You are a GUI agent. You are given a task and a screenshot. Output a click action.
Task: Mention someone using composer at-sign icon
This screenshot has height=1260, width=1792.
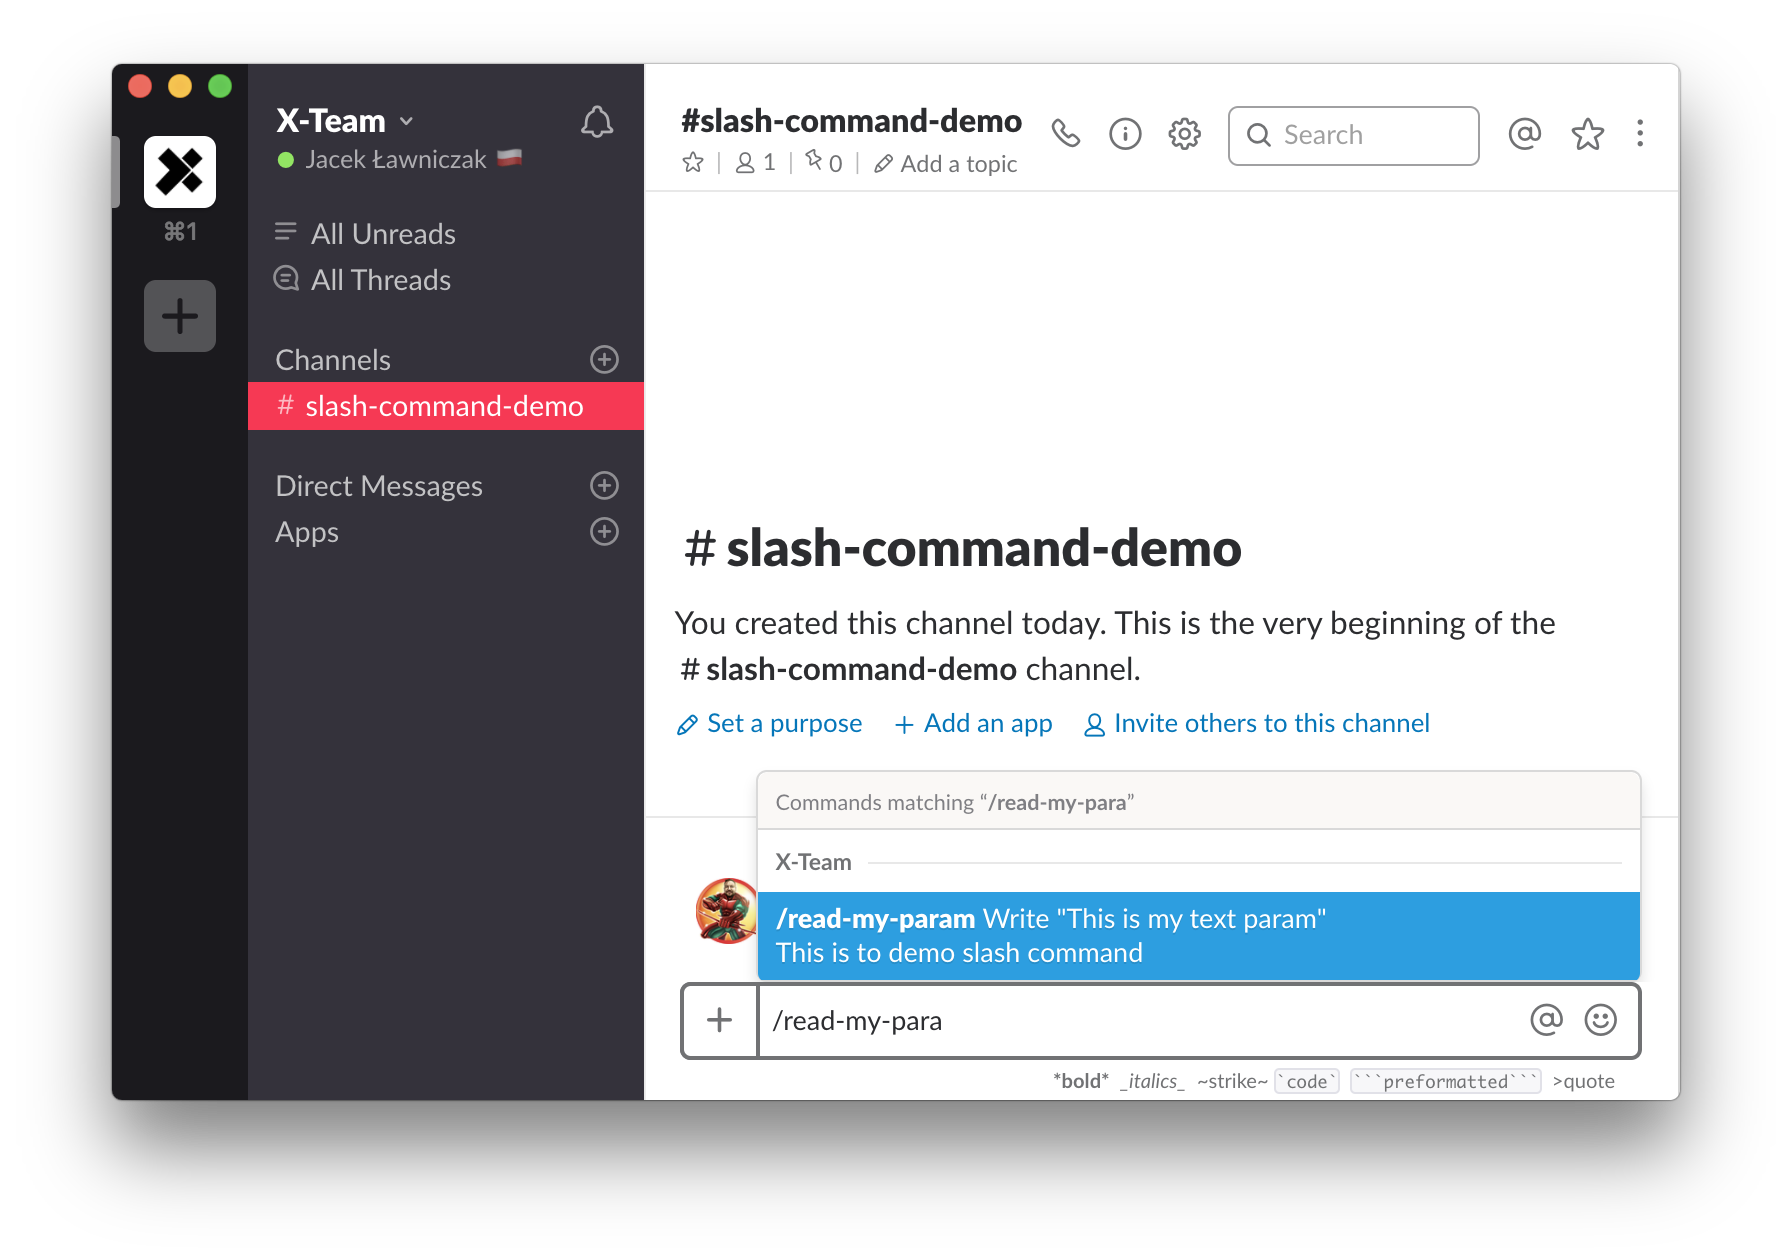point(1546,1020)
